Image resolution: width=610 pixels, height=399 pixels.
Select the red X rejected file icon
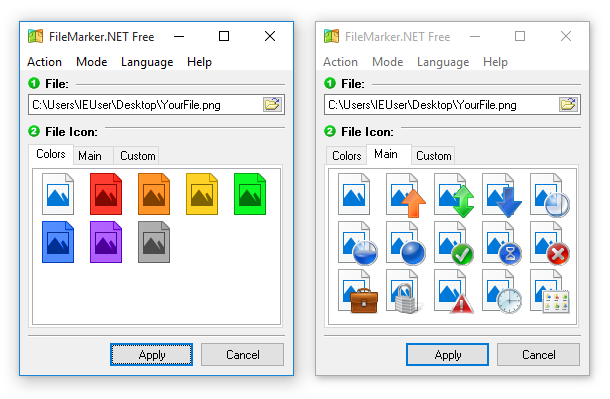[550, 243]
